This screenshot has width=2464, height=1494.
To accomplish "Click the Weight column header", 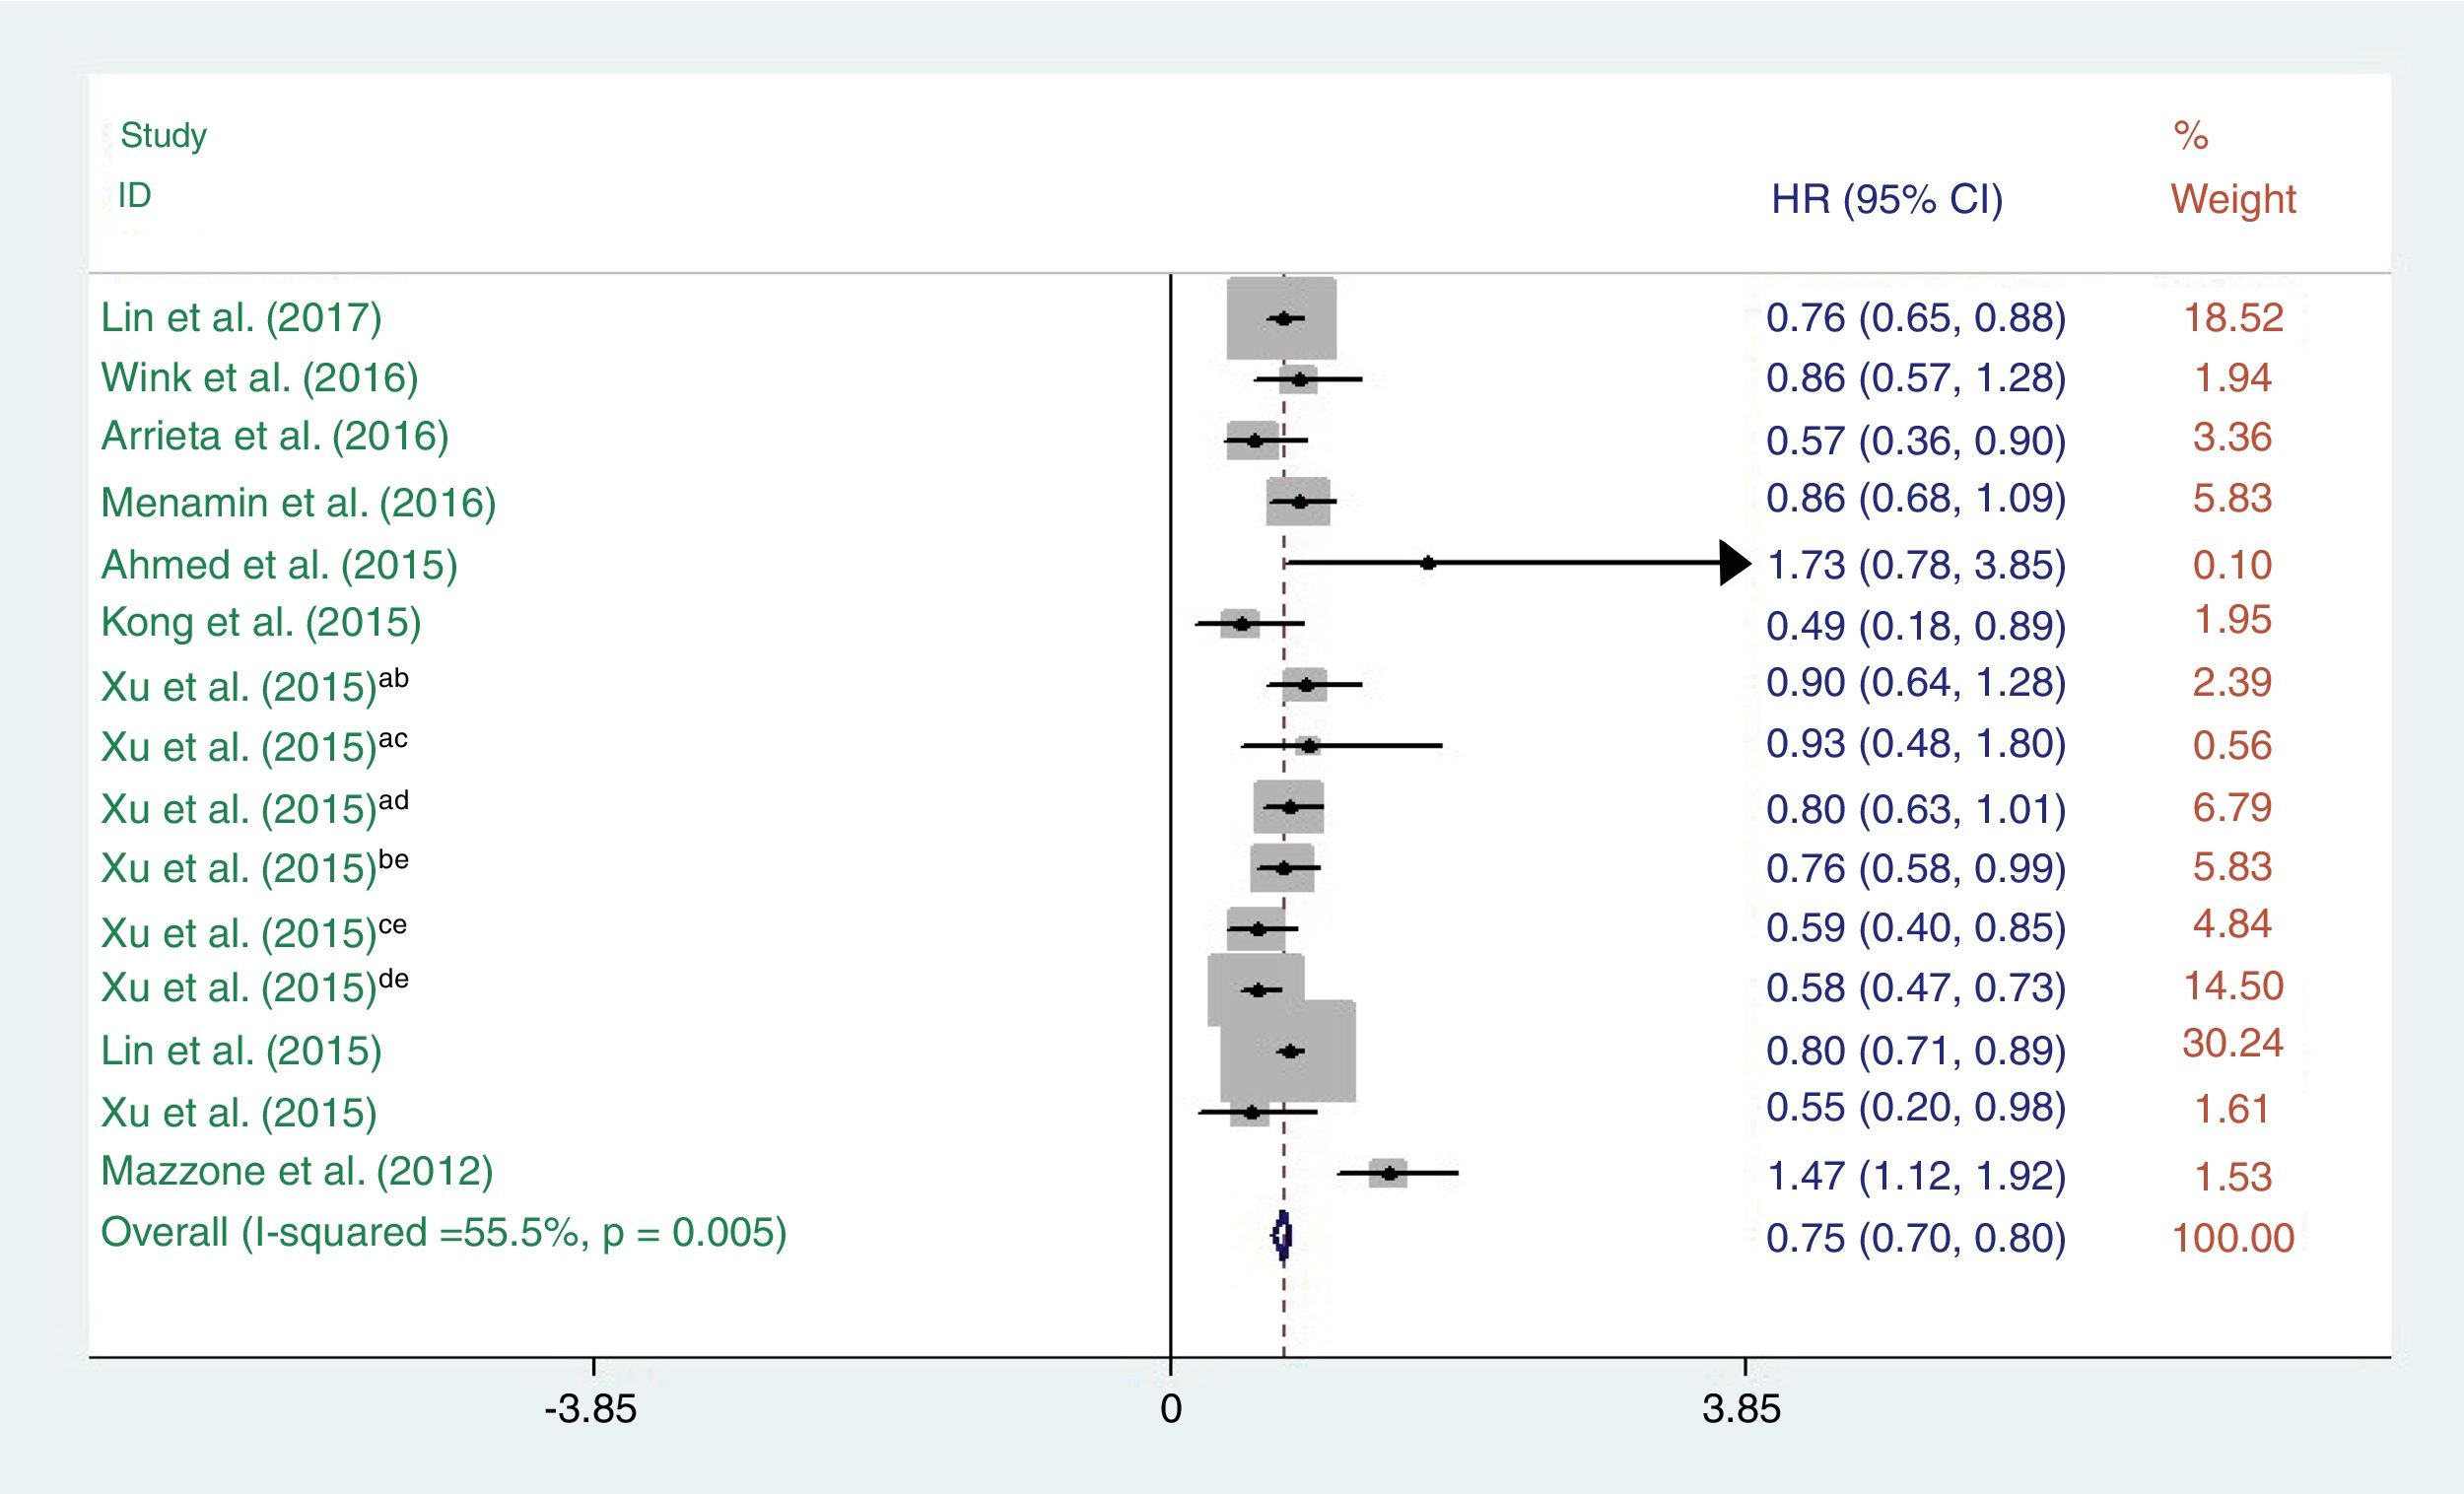I will (x=2232, y=198).
